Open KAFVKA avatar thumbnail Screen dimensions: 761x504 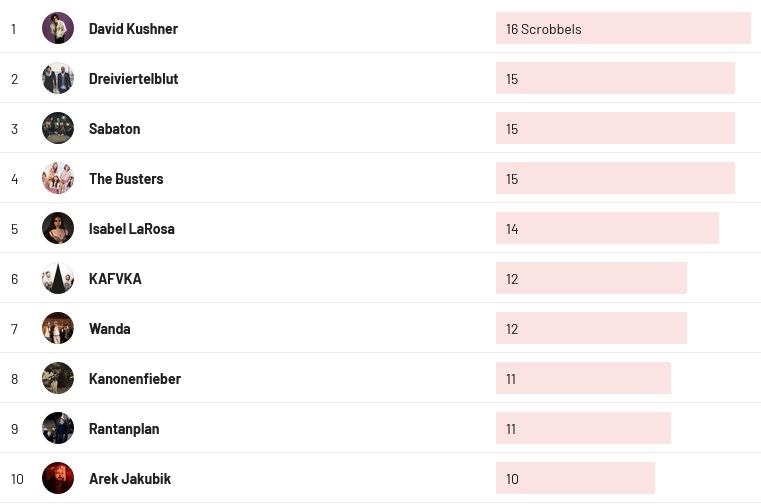coord(58,278)
